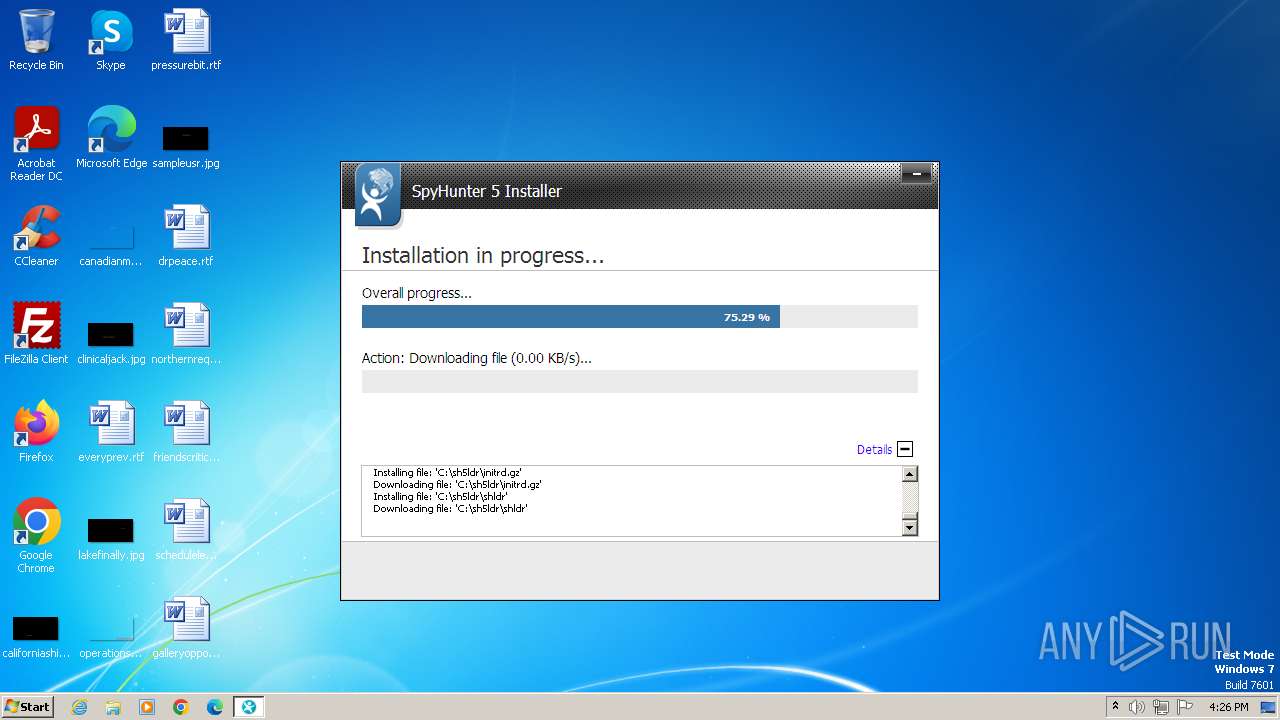Select the friendscritic... document icon
The height and width of the screenshot is (720, 1280).
186,432
